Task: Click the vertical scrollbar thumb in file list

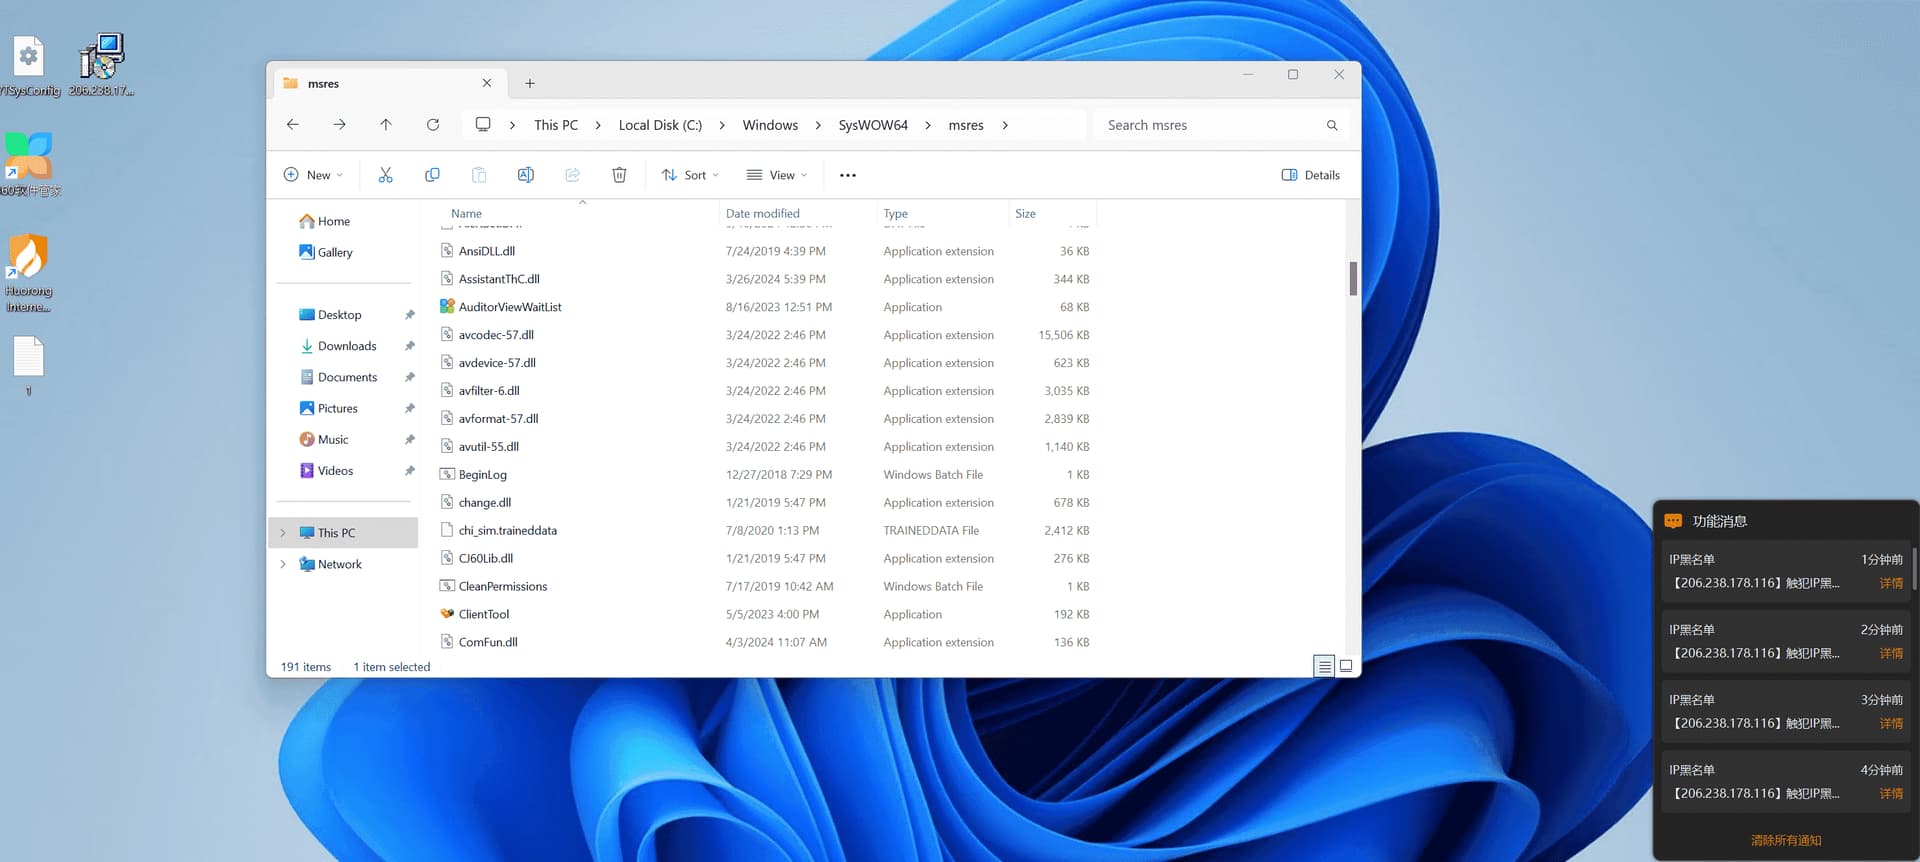Action: tap(1353, 279)
